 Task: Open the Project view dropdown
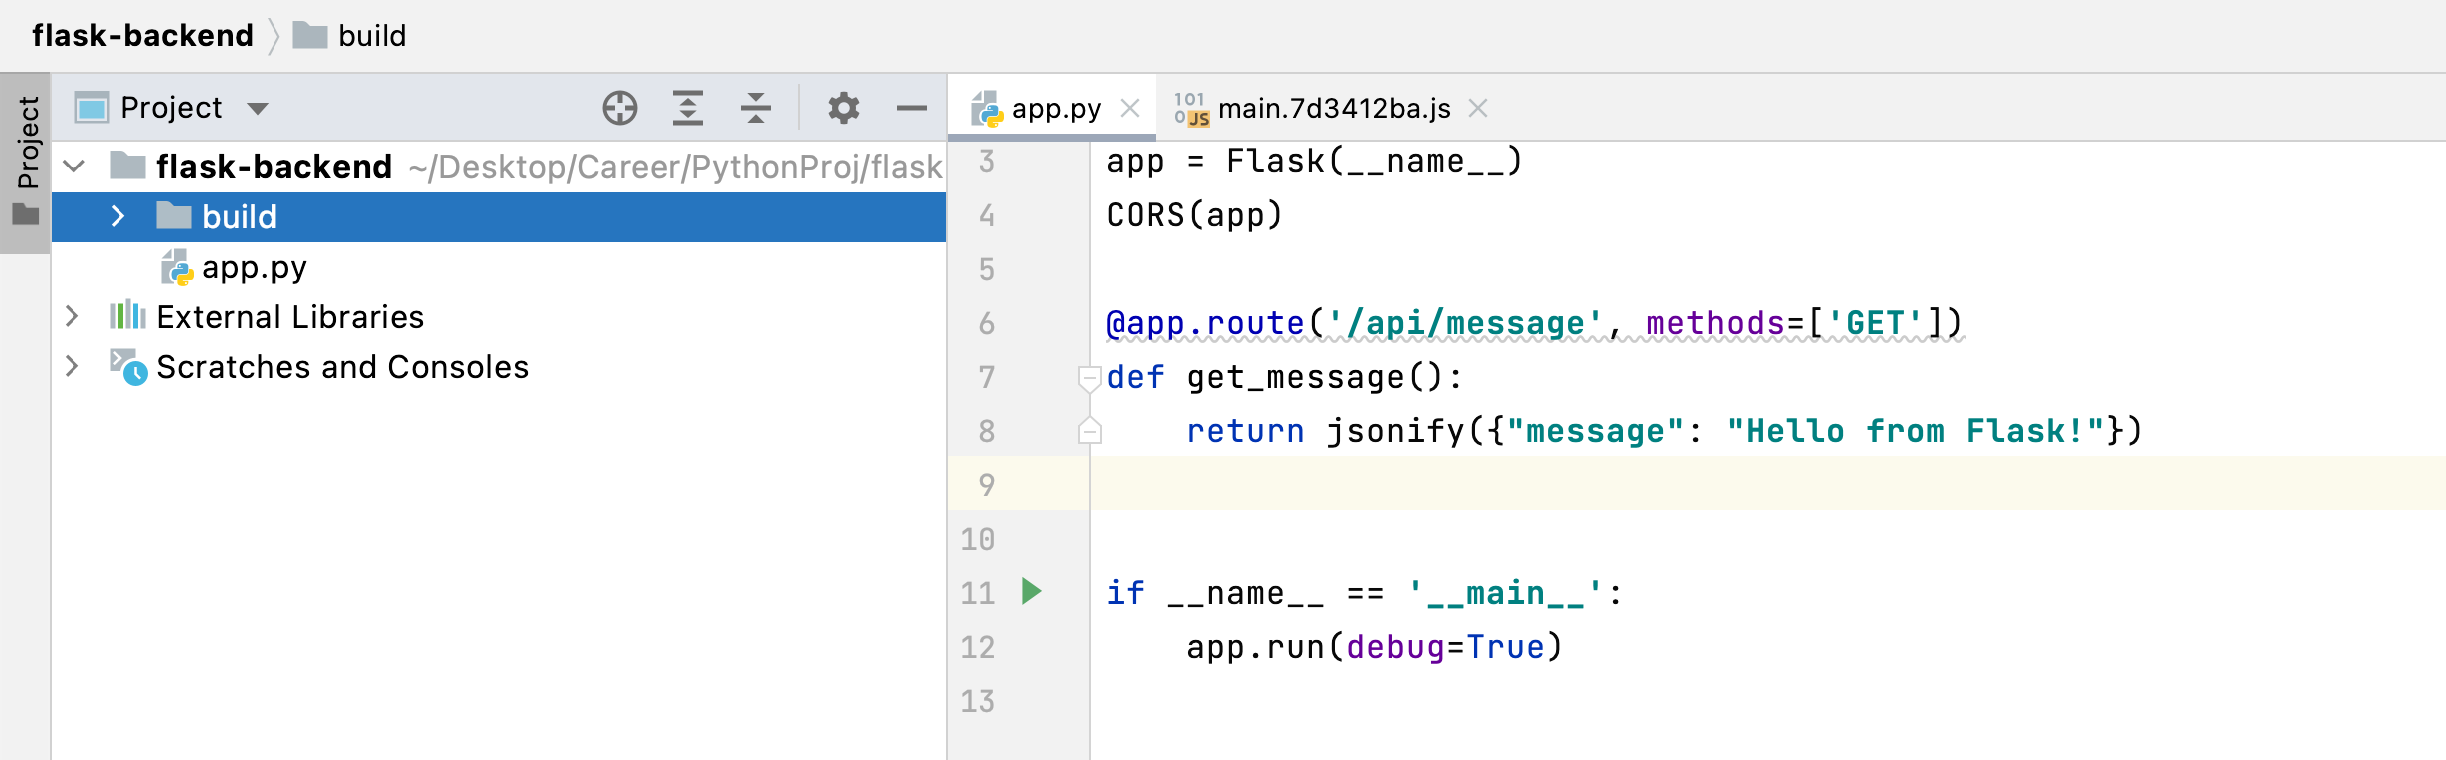258,108
